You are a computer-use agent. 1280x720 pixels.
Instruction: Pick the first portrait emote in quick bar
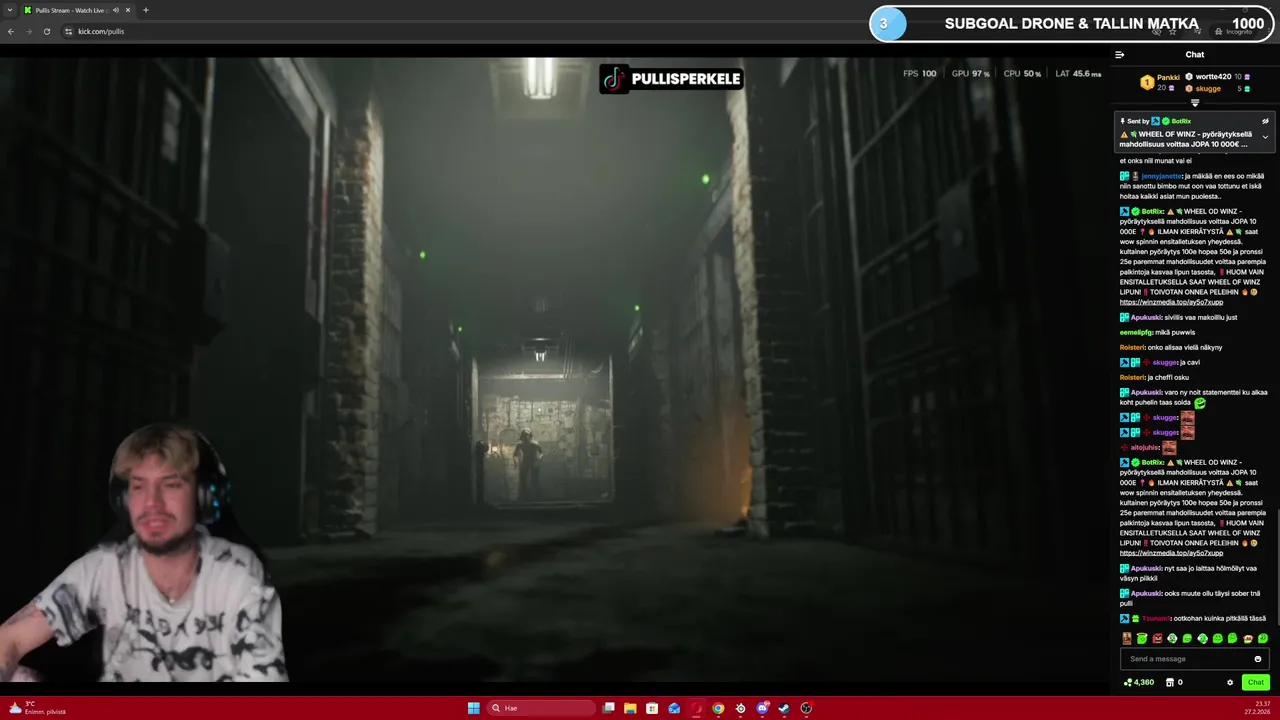[x=1127, y=639]
